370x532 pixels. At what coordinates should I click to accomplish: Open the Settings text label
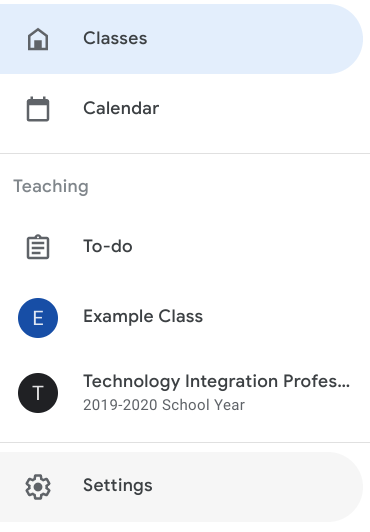(118, 485)
